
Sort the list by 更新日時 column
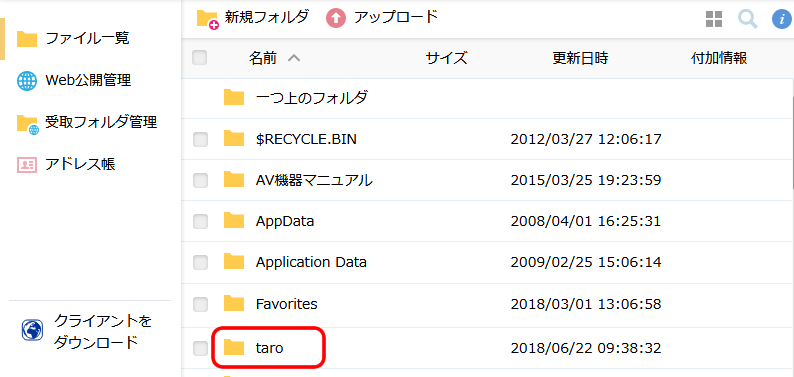580,59
